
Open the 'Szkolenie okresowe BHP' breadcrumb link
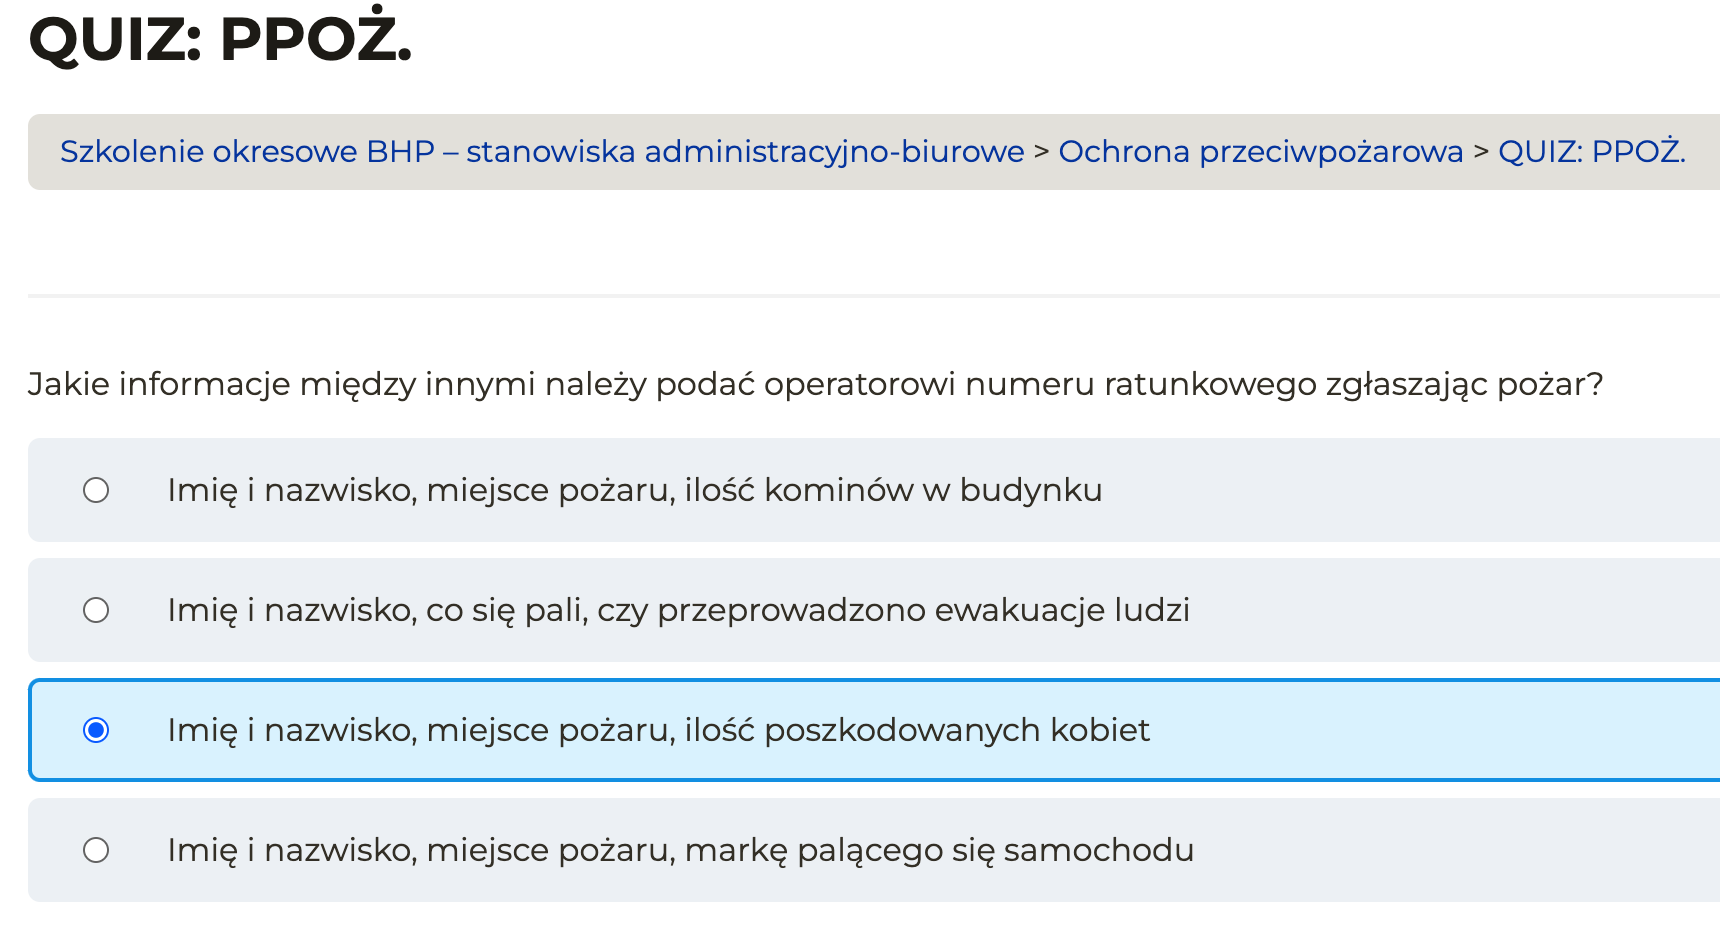(541, 152)
